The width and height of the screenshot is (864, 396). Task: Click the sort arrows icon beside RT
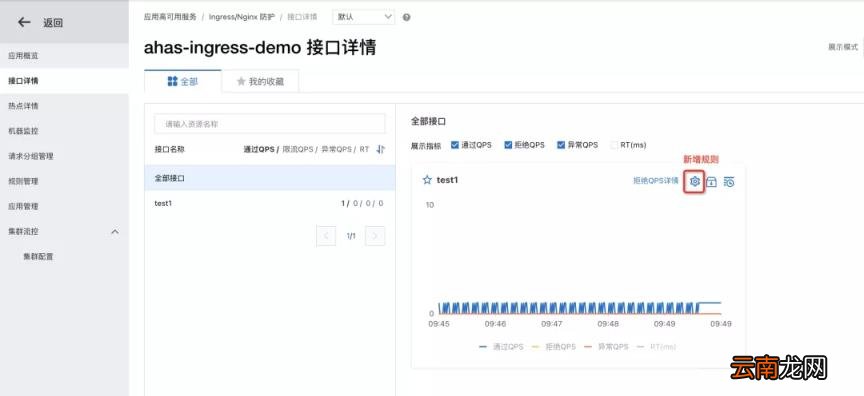coord(381,149)
